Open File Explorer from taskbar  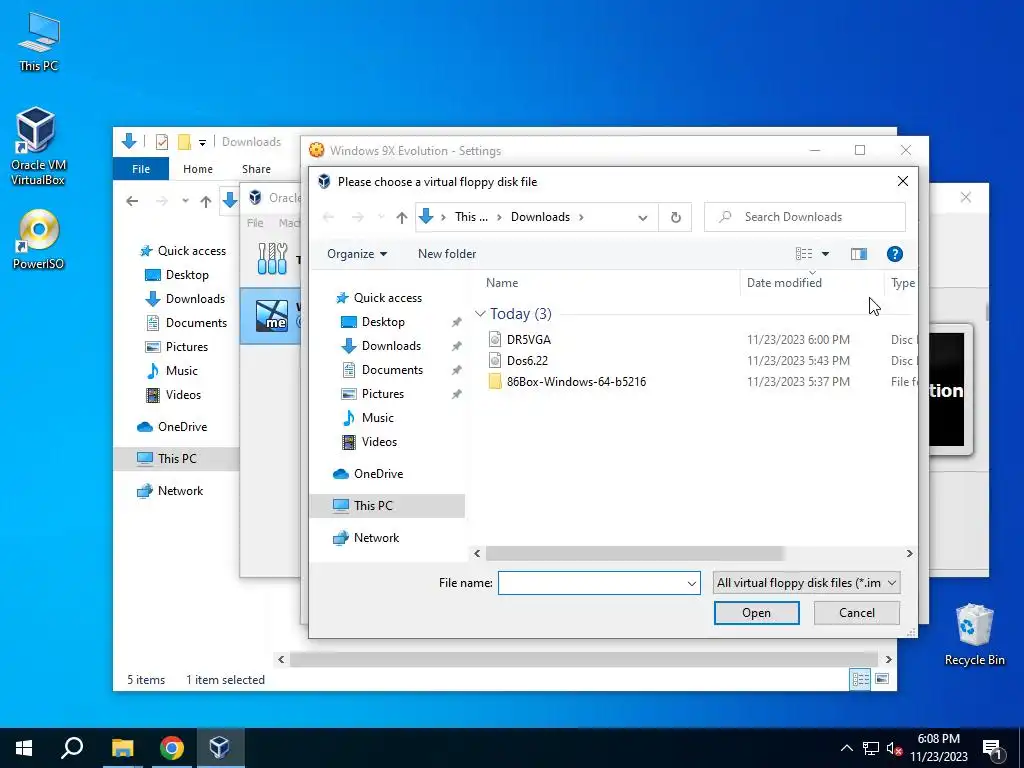(122, 748)
